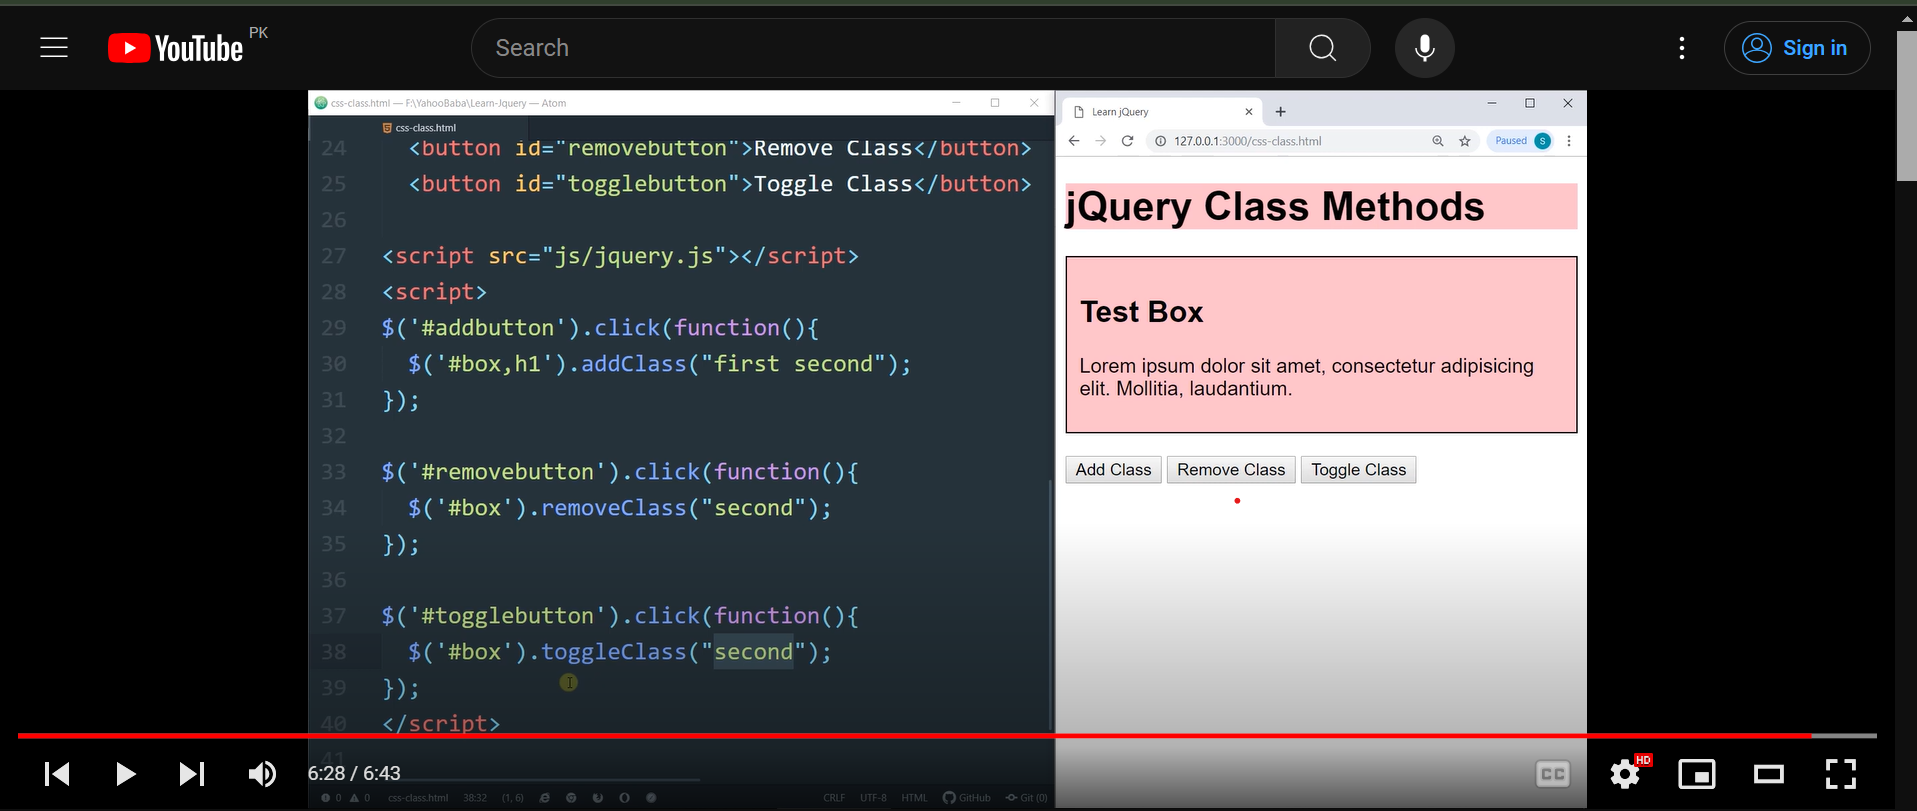Type in the YouTube Search field

pos(872,48)
